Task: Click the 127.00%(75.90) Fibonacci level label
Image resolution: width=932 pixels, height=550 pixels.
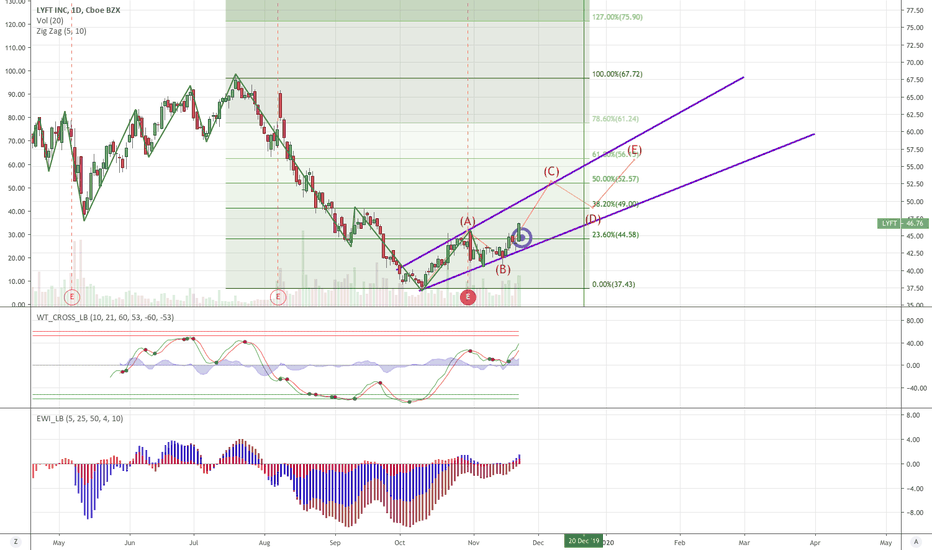Action: pyautogui.click(x=617, y=17)
